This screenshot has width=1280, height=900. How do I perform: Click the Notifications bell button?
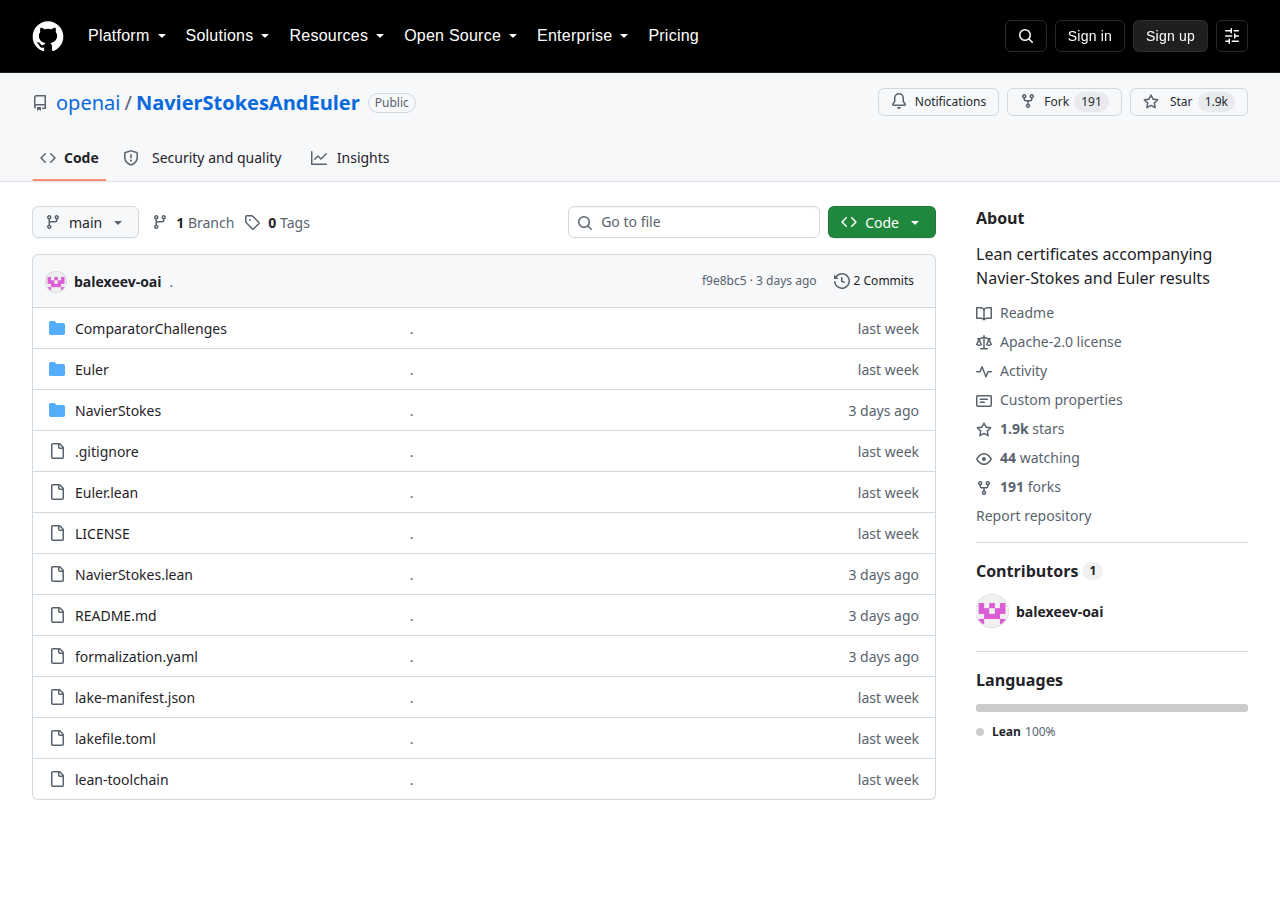coord(938,102)
